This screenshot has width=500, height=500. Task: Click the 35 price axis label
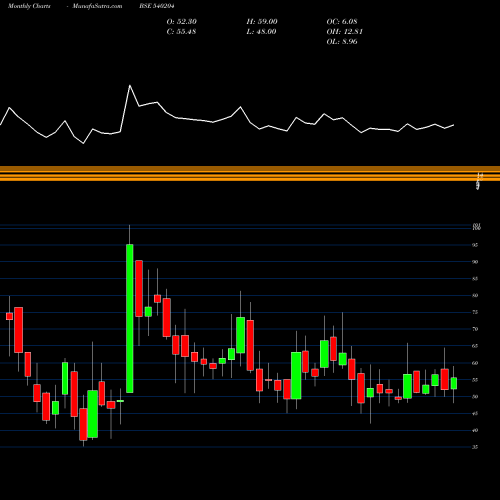[475, 447]
